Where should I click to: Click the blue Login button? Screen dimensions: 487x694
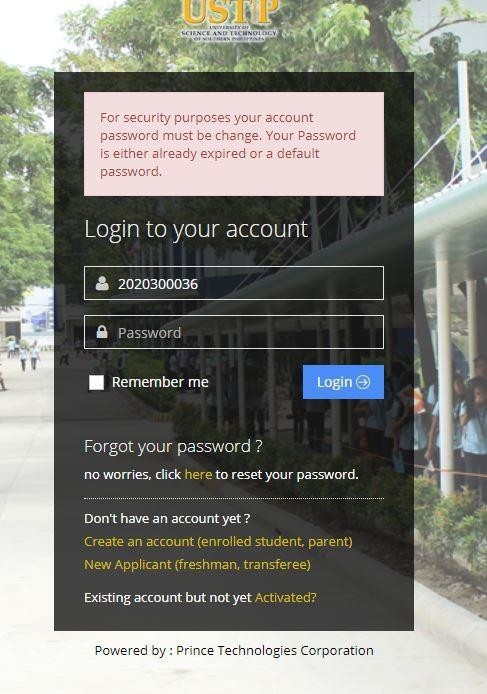343,382
